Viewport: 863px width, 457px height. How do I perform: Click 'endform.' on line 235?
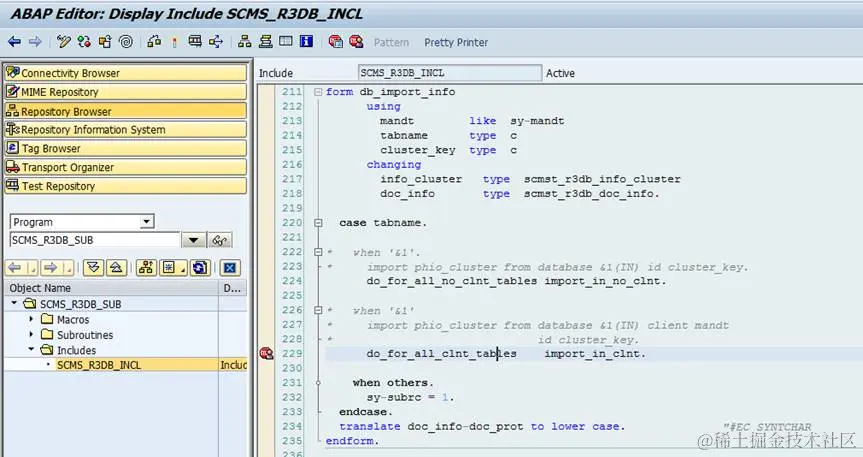click(352, 441)
